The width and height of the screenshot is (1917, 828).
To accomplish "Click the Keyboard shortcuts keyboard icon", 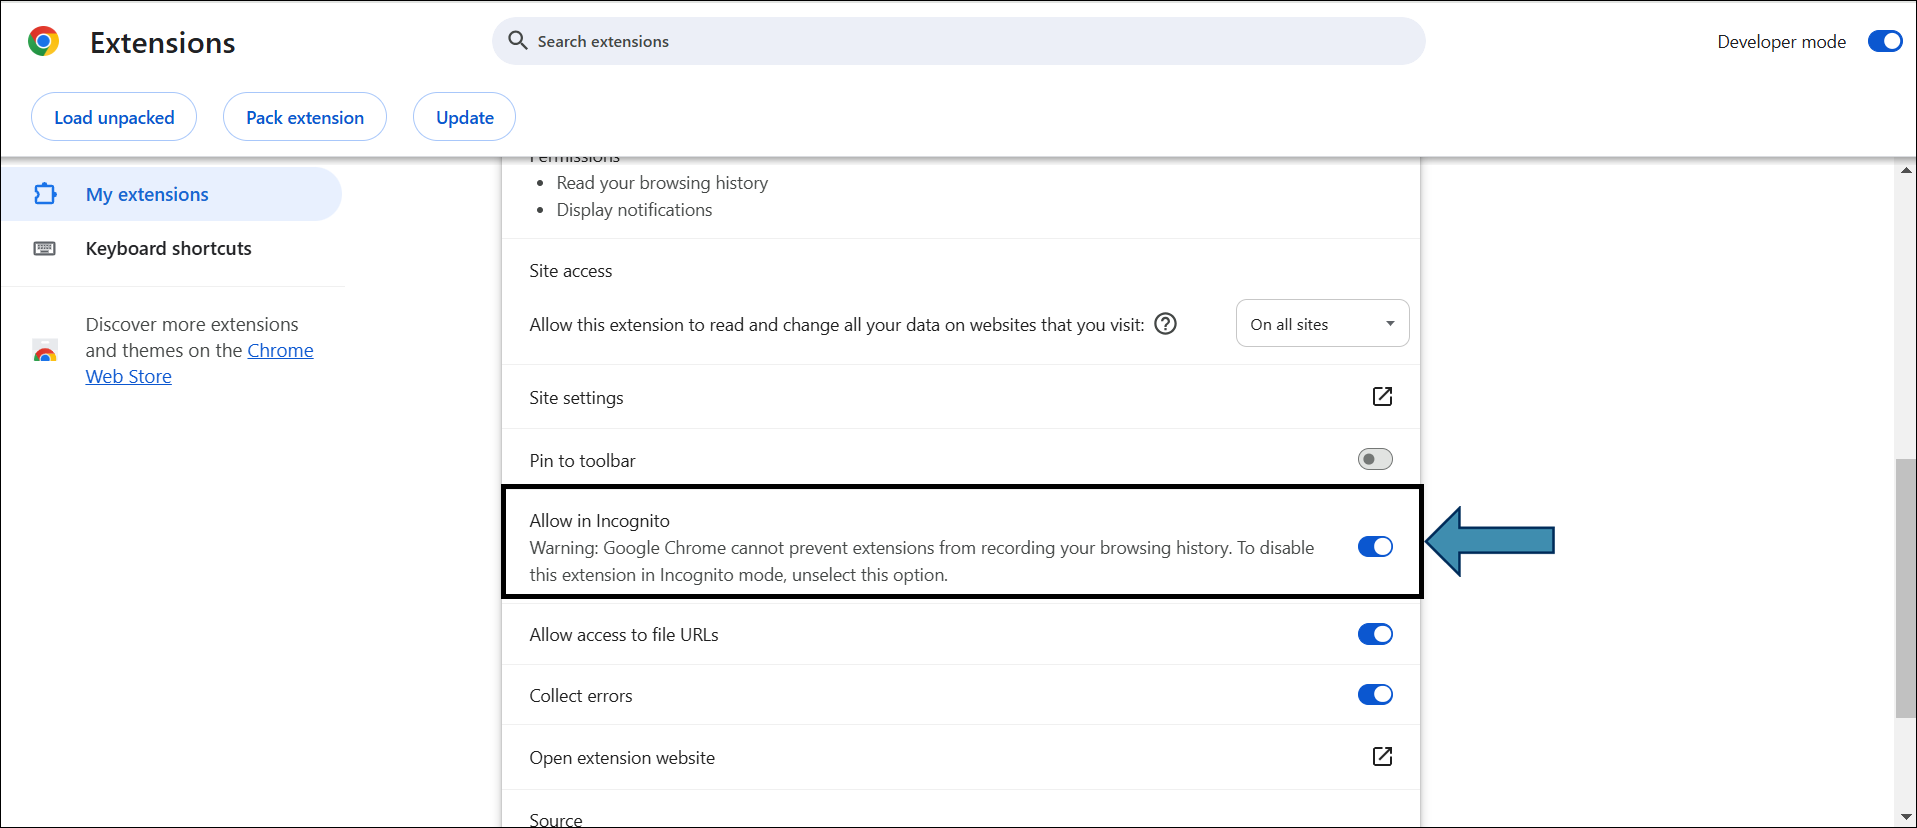I will click(x=45, y=248).
